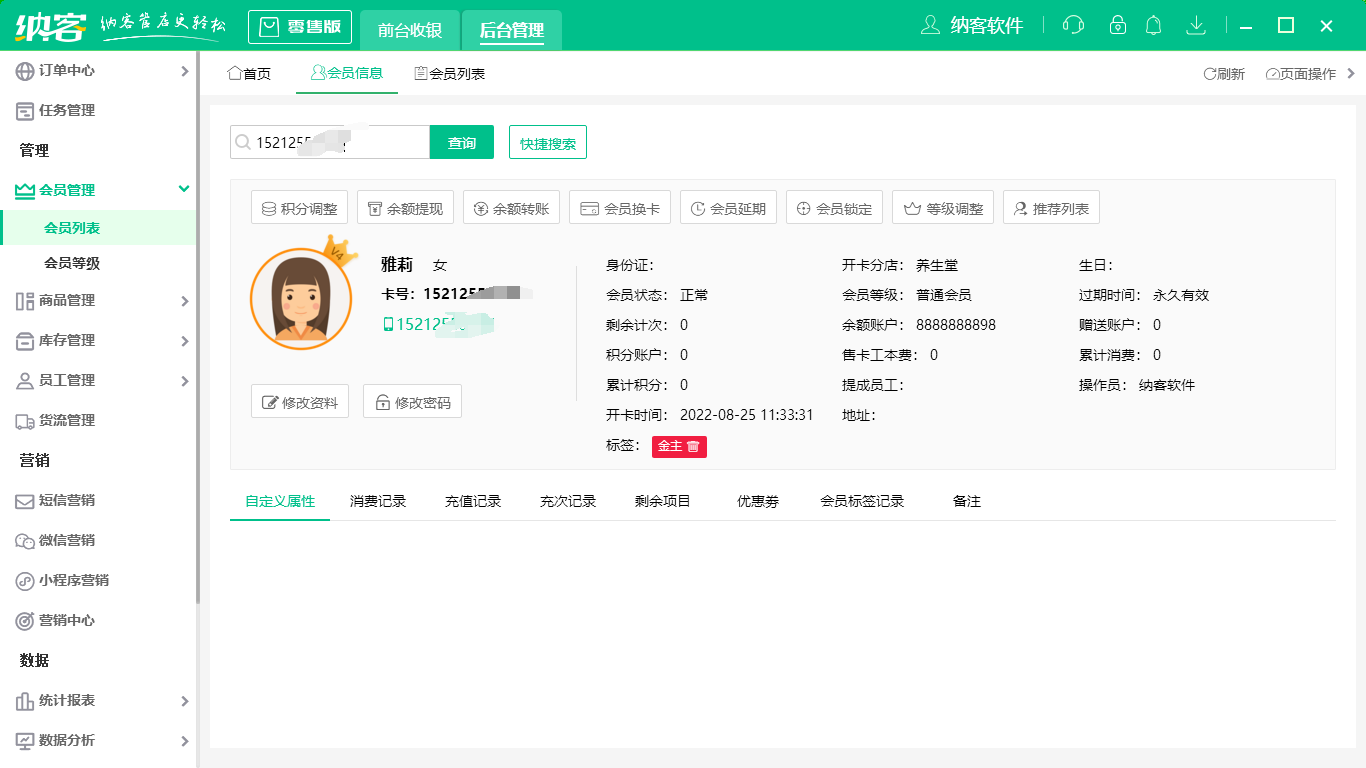1366x768 pixels.
Task: Expand the 商品管理 sidebar section
Action: [100, 300]
